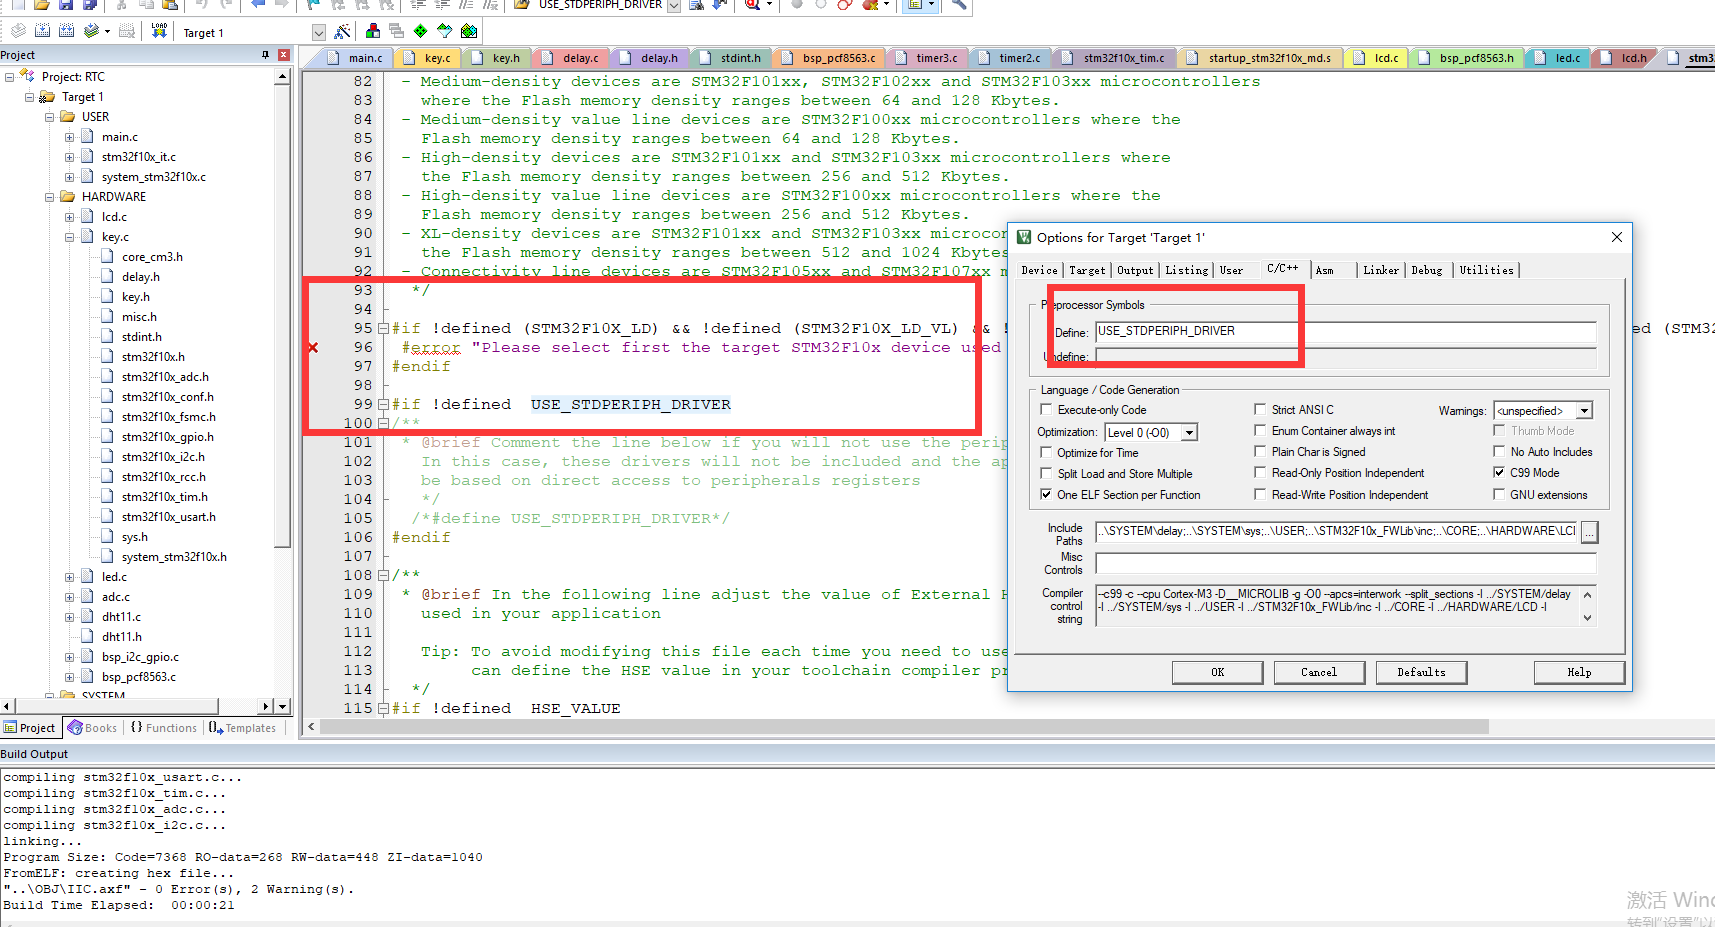Click the Define preprocessor symbols field
The height and width of the screenshot is (927, 1715).
[x=1345, y=332]
